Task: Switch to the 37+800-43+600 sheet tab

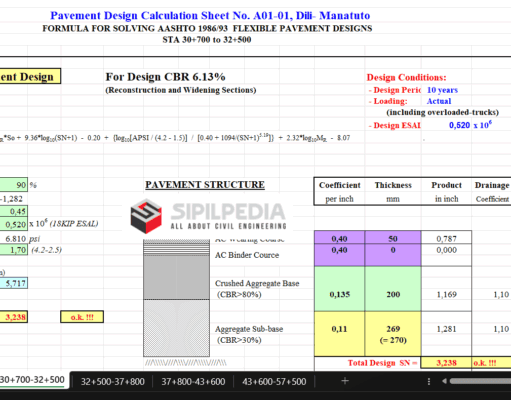Action: coord(193,381)
